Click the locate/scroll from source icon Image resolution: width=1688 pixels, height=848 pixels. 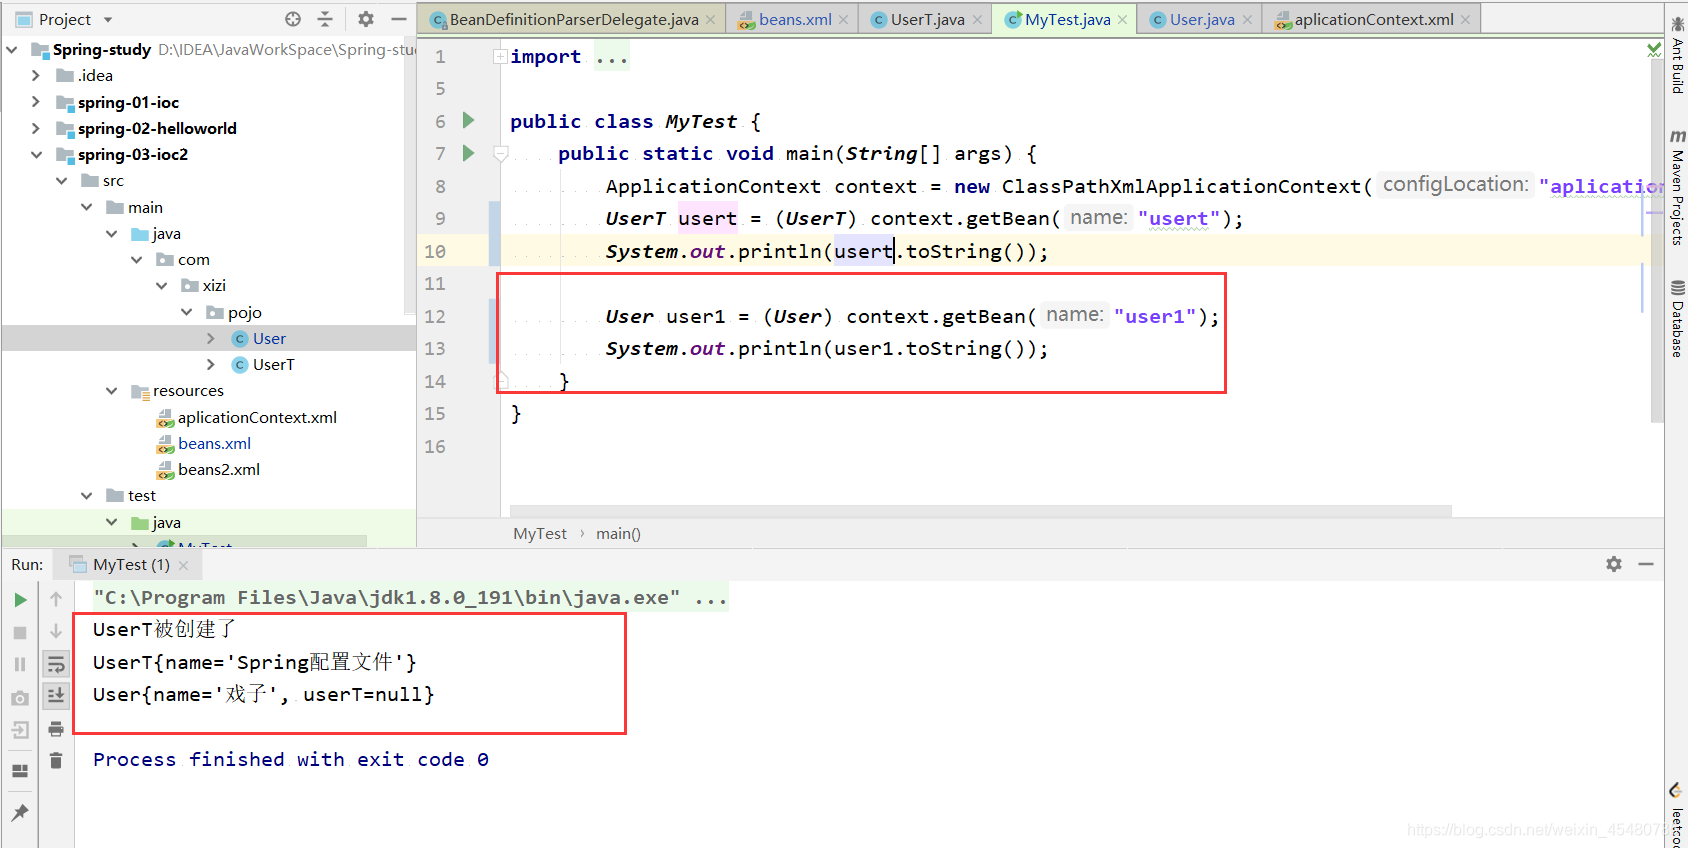pos(293,19)
